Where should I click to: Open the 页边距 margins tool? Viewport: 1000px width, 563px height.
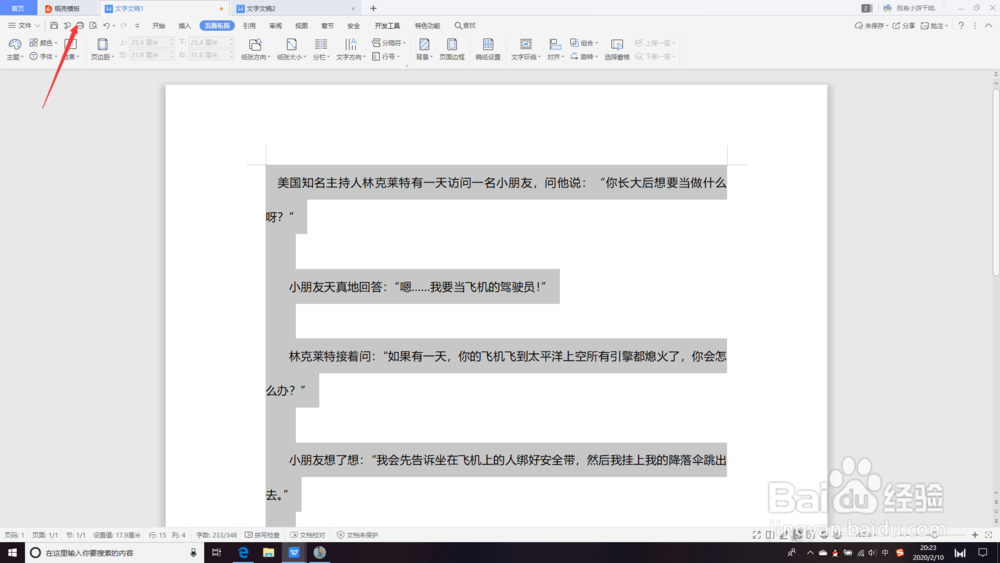click(102, 48)
